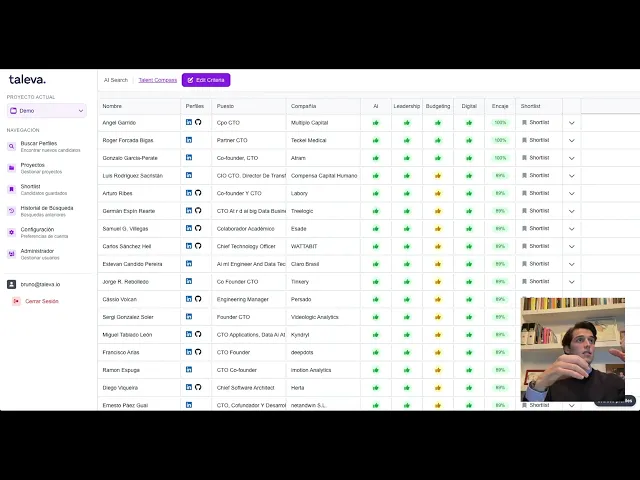The width and height of the screenshot is (640, 480).
Task: Click the Nombre column header
Action: 112,106
